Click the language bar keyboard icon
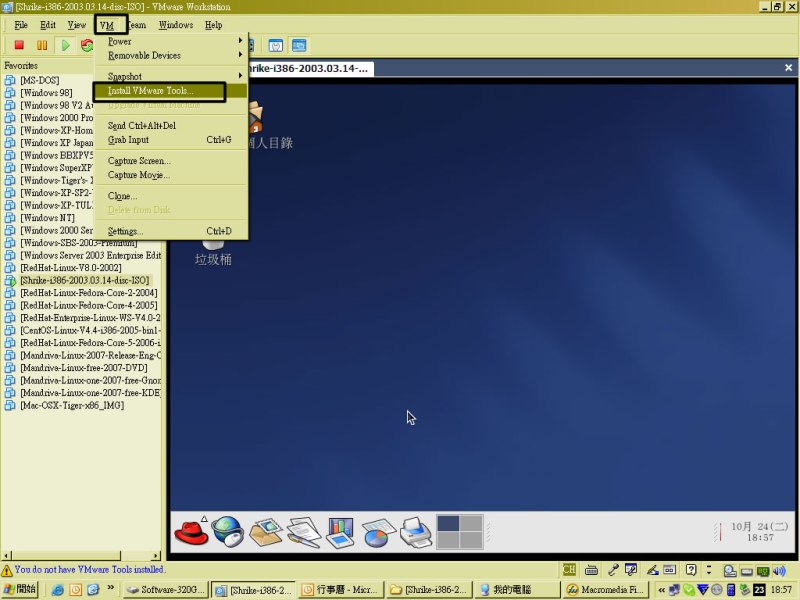Viewport: 800px width, 600px height. (x=591, y=569)
